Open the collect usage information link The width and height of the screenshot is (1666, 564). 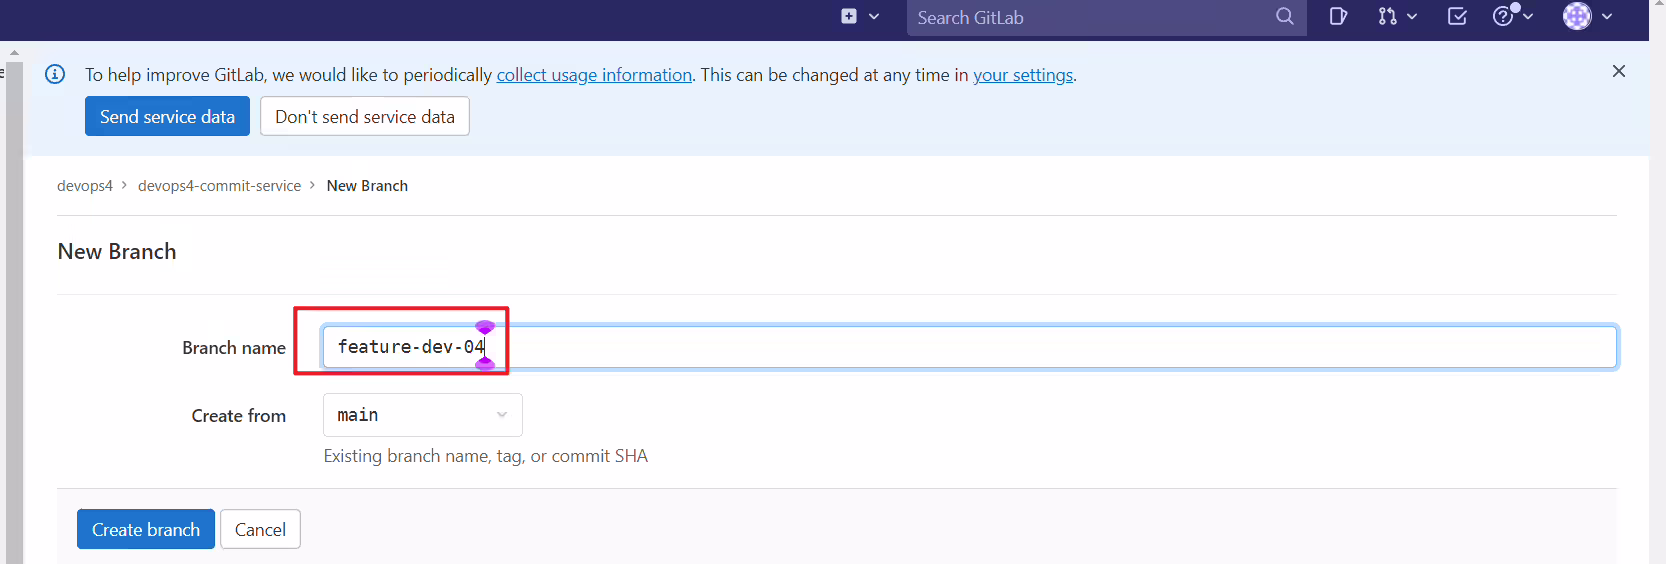click(594, 75)
